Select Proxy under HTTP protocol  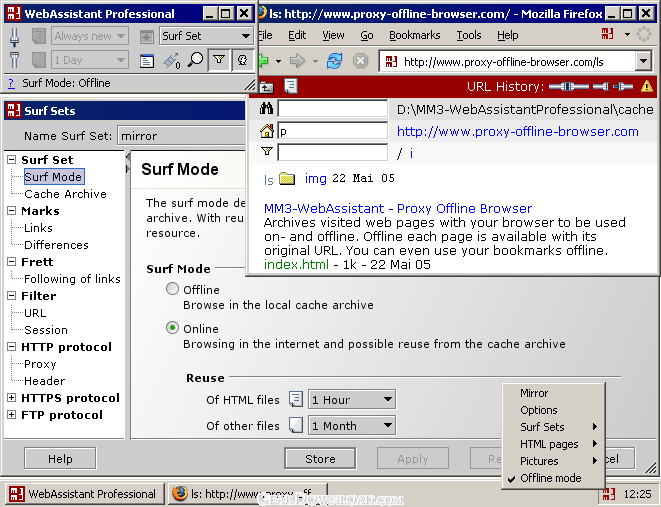(40, 364)
